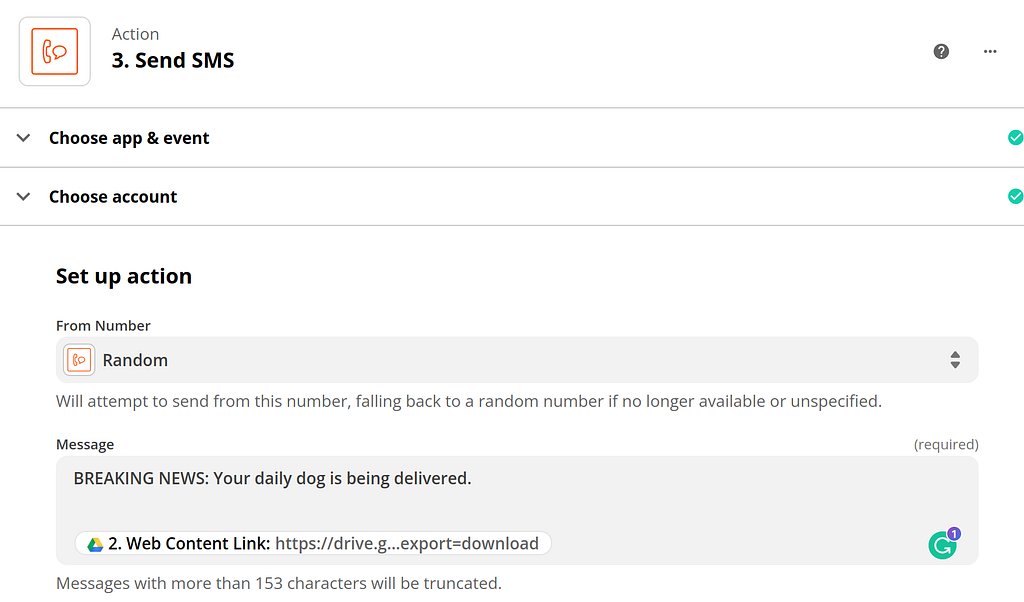Viewport: 1024px width, 602px height.
Task: Click the small app icon beside Random
Action: [79, 360]
